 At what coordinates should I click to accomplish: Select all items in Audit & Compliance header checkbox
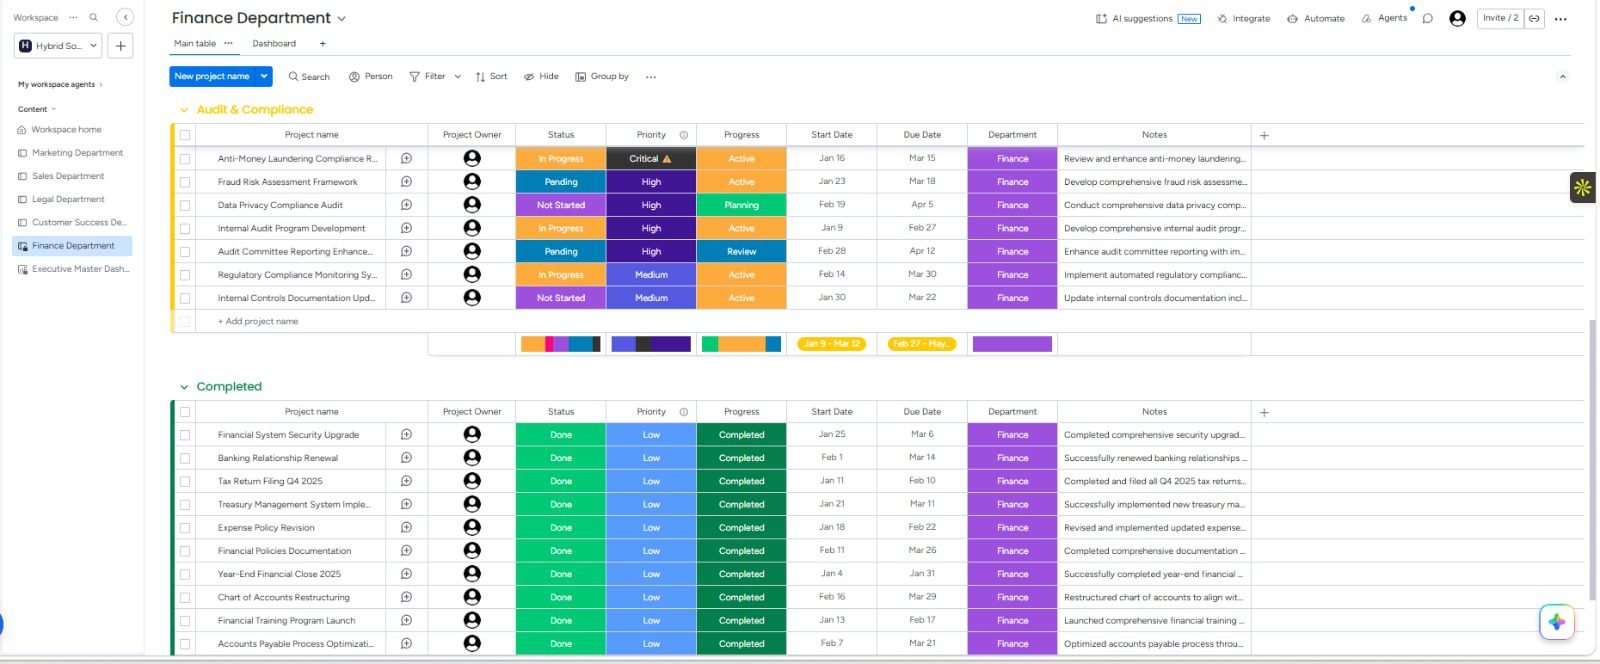coord(185,135)
